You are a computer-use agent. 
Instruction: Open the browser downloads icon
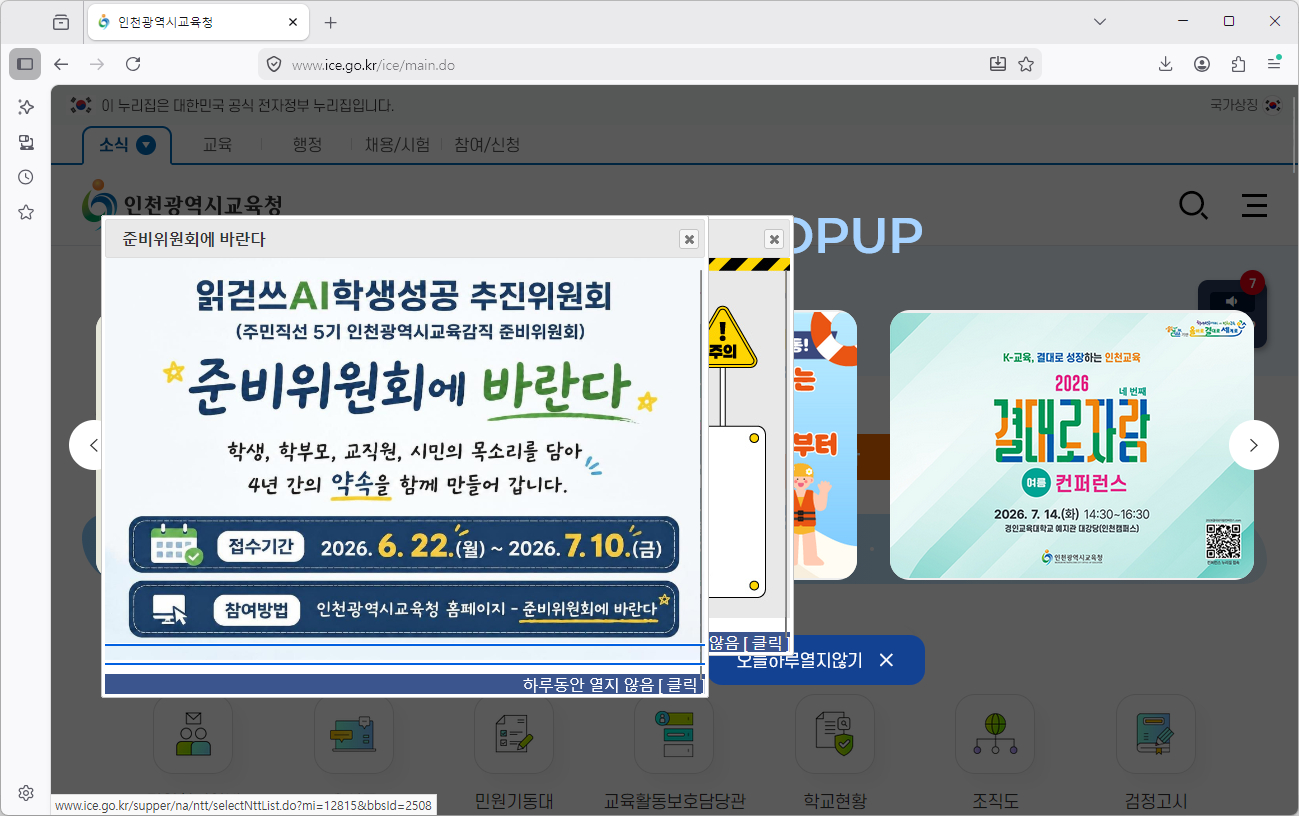click(1165, 64)
